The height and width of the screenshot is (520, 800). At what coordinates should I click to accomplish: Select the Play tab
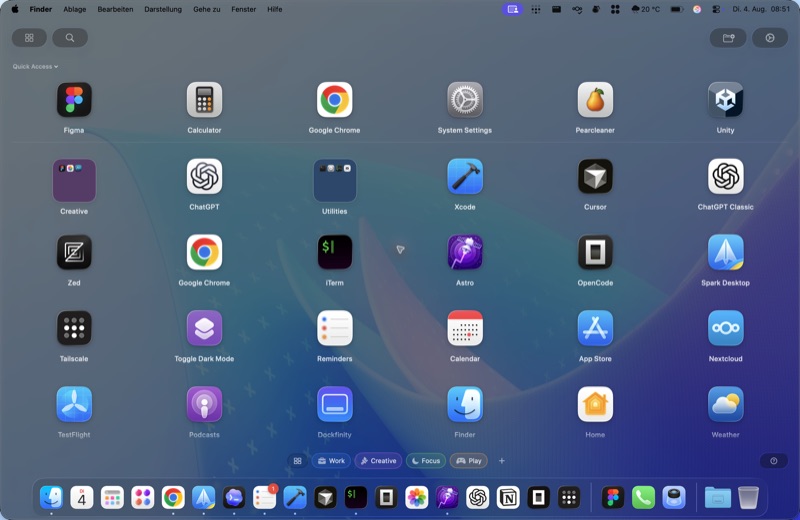tap(468, 461)
